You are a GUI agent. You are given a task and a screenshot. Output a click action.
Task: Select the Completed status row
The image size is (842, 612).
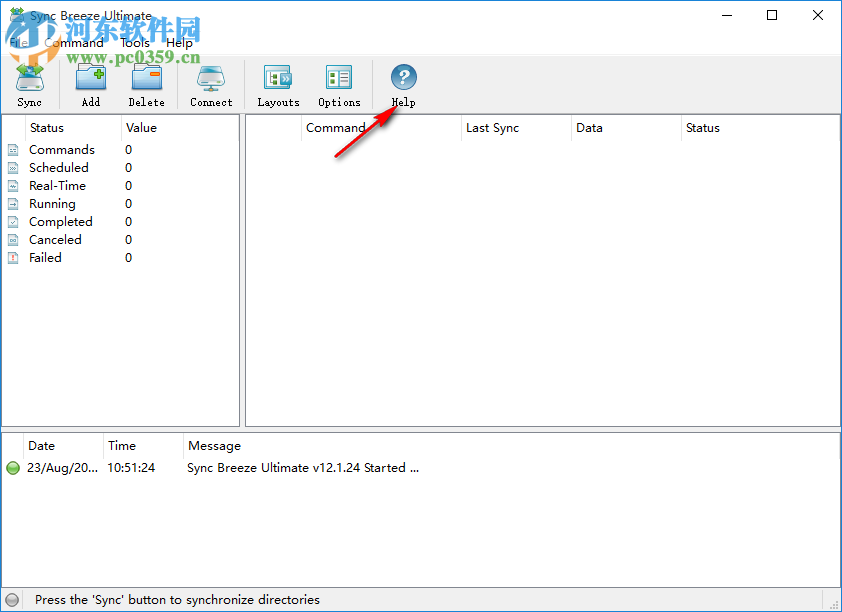(x=62, y=221)
